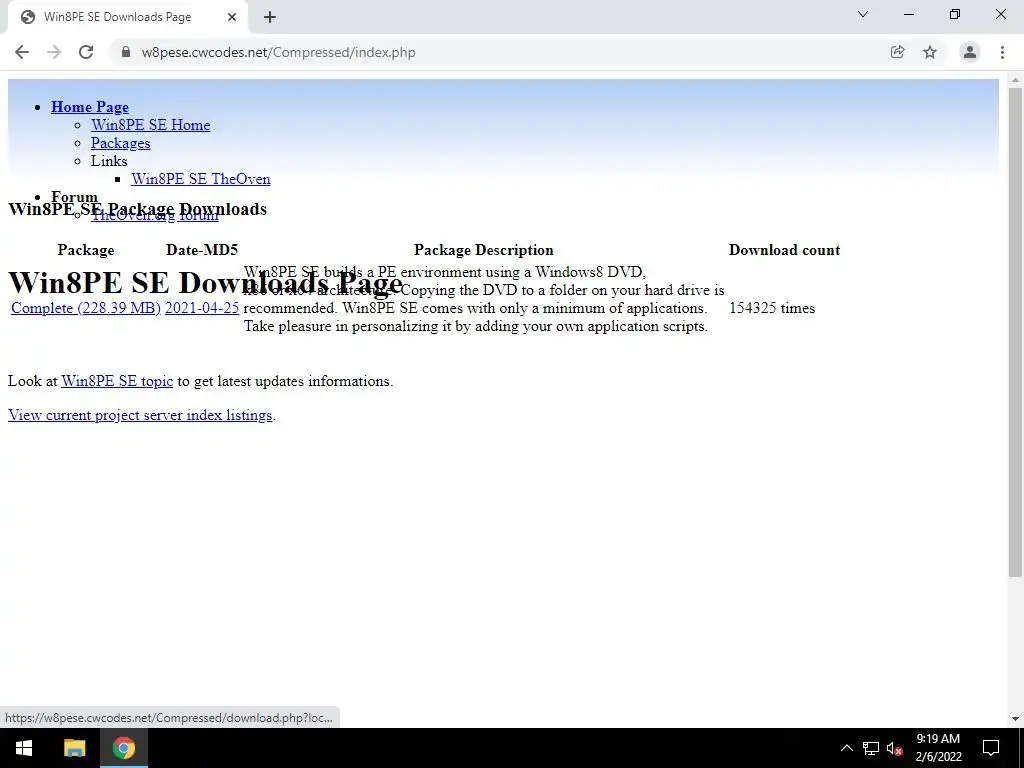Open the tab search chevron
This screenshot has height=768, width=1024.
pyautogui.click(x=863, y=14)
